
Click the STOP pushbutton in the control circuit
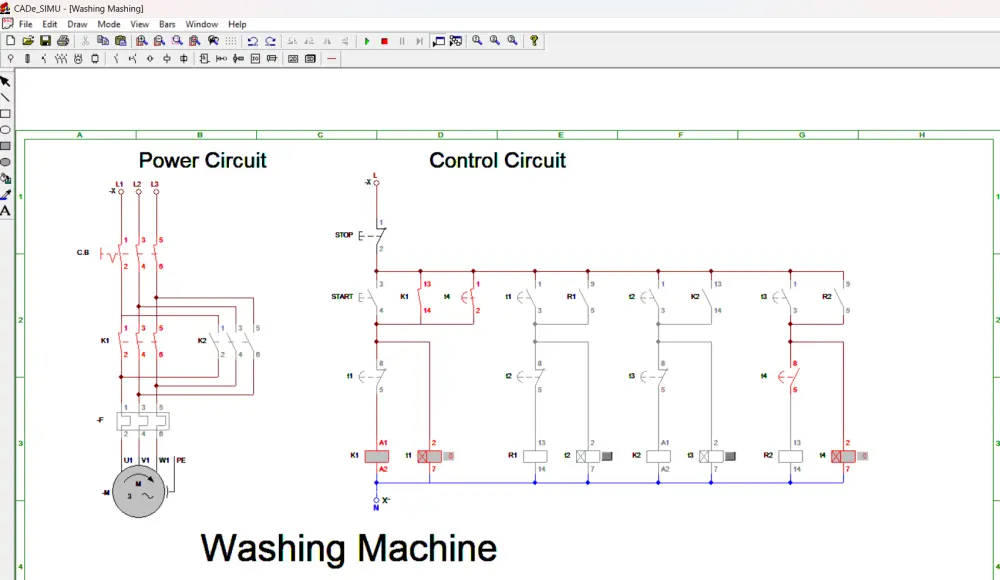[x=372, y=235]
